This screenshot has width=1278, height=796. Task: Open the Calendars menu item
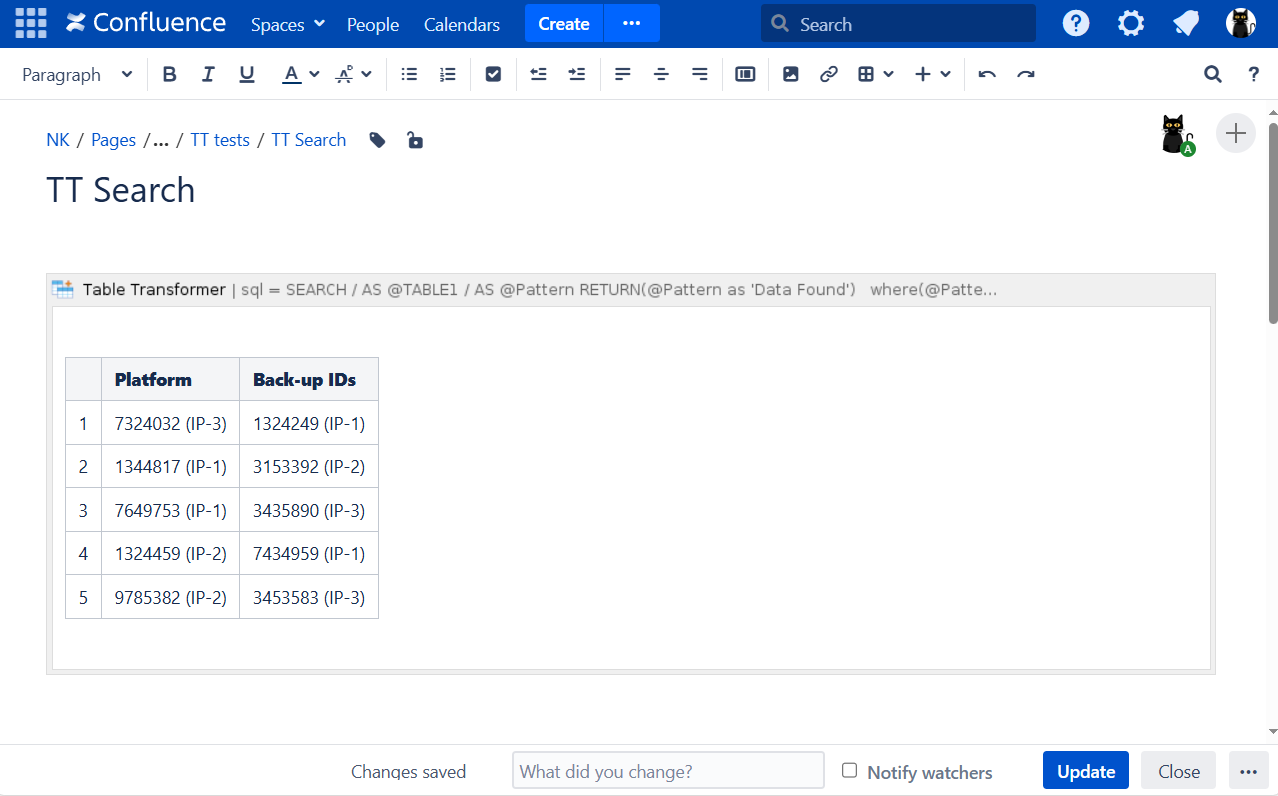(462, 24)
